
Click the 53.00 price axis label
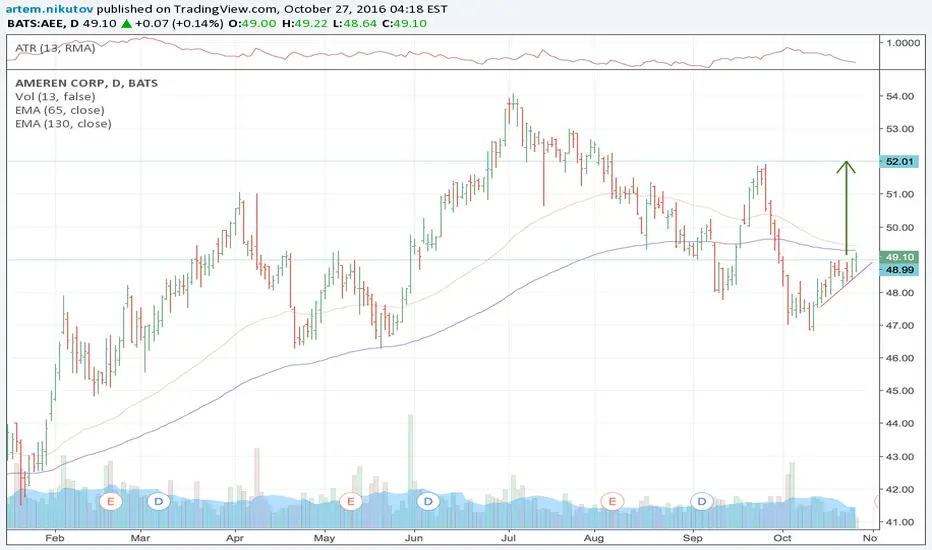click(x=900, y=129)
